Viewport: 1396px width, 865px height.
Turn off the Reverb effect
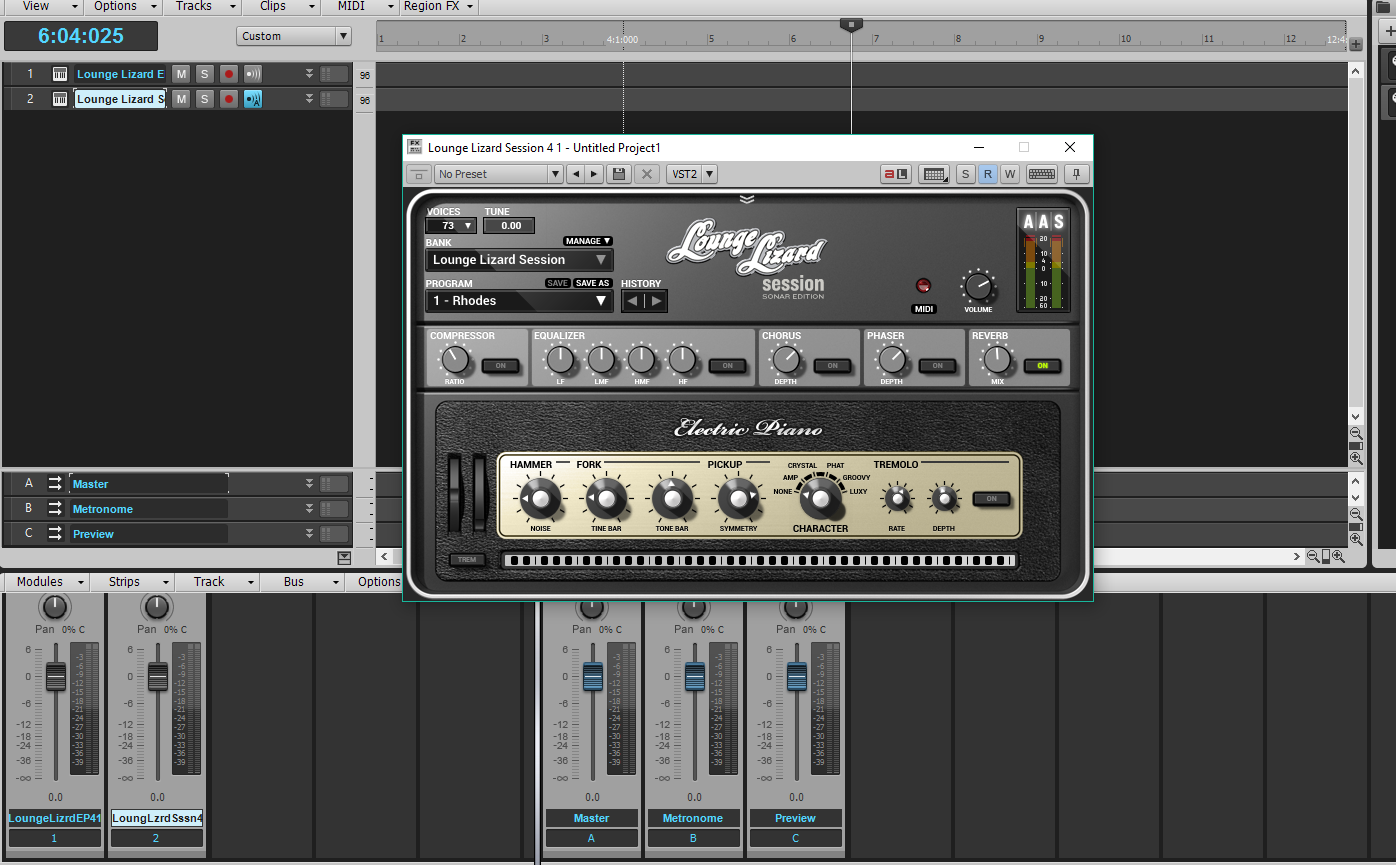[1042, 366]
